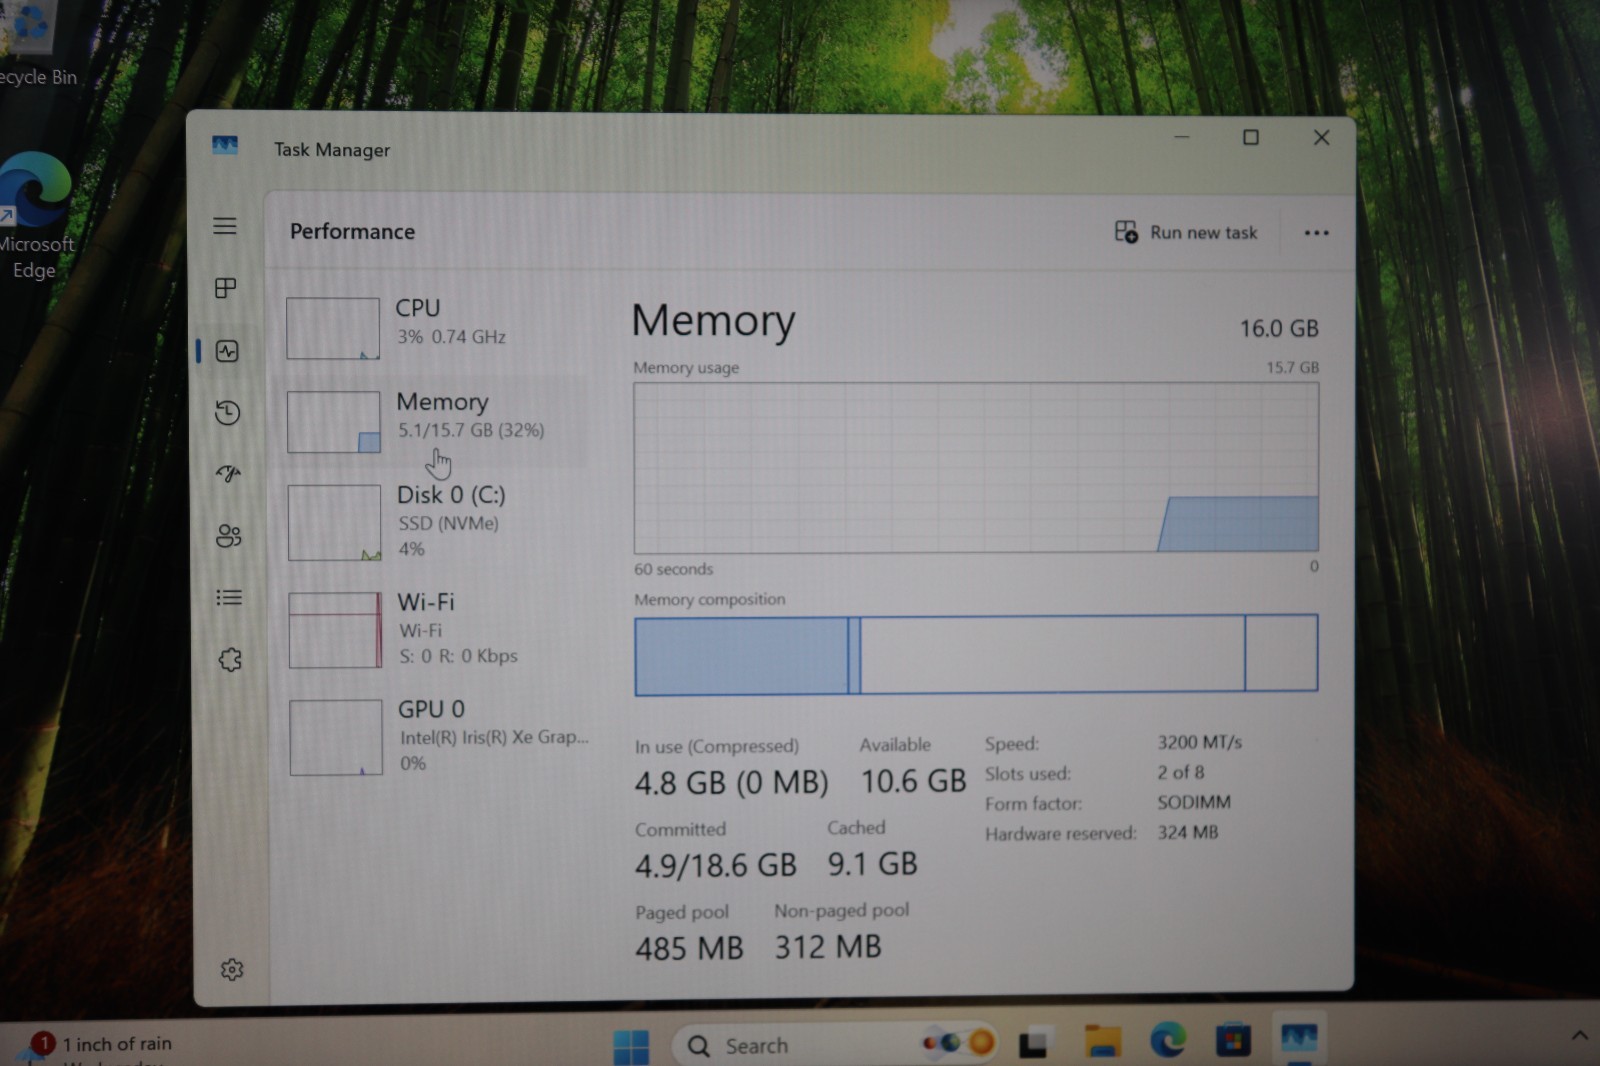This screenshot has height=1066, width=1600.
Task: Maximize the Task Manager window
Action: (x=1250, y=137)
